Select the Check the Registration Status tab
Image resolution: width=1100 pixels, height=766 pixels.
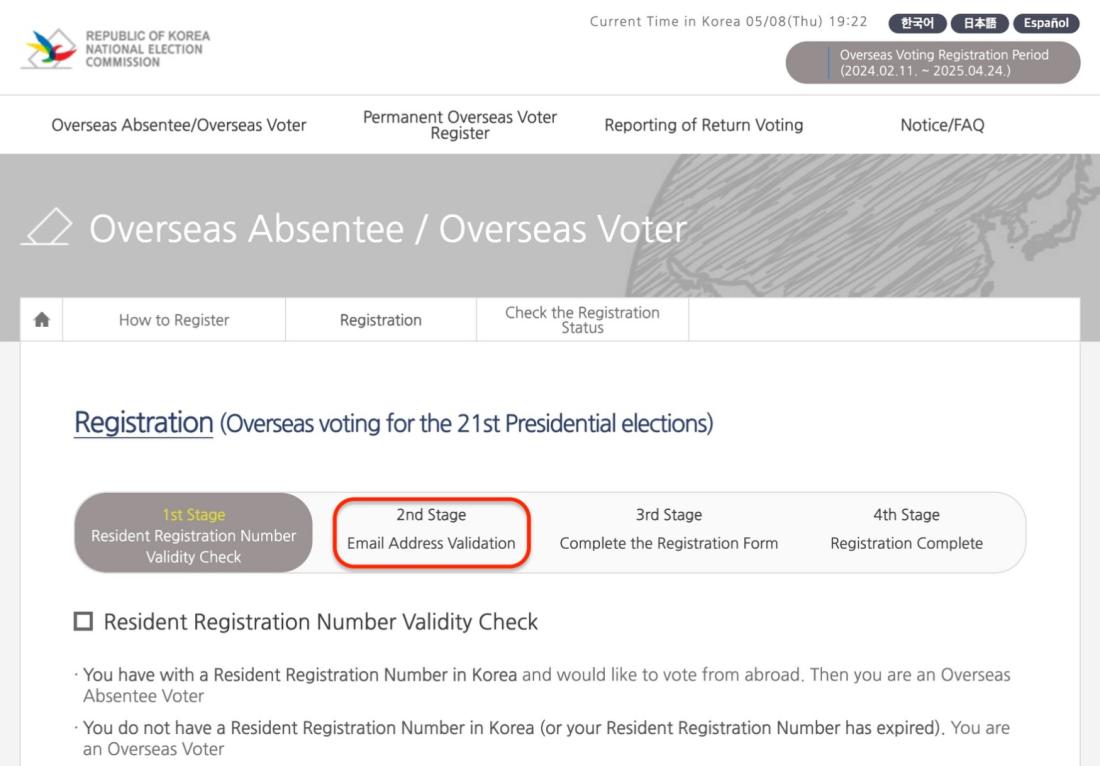point(582,320)
